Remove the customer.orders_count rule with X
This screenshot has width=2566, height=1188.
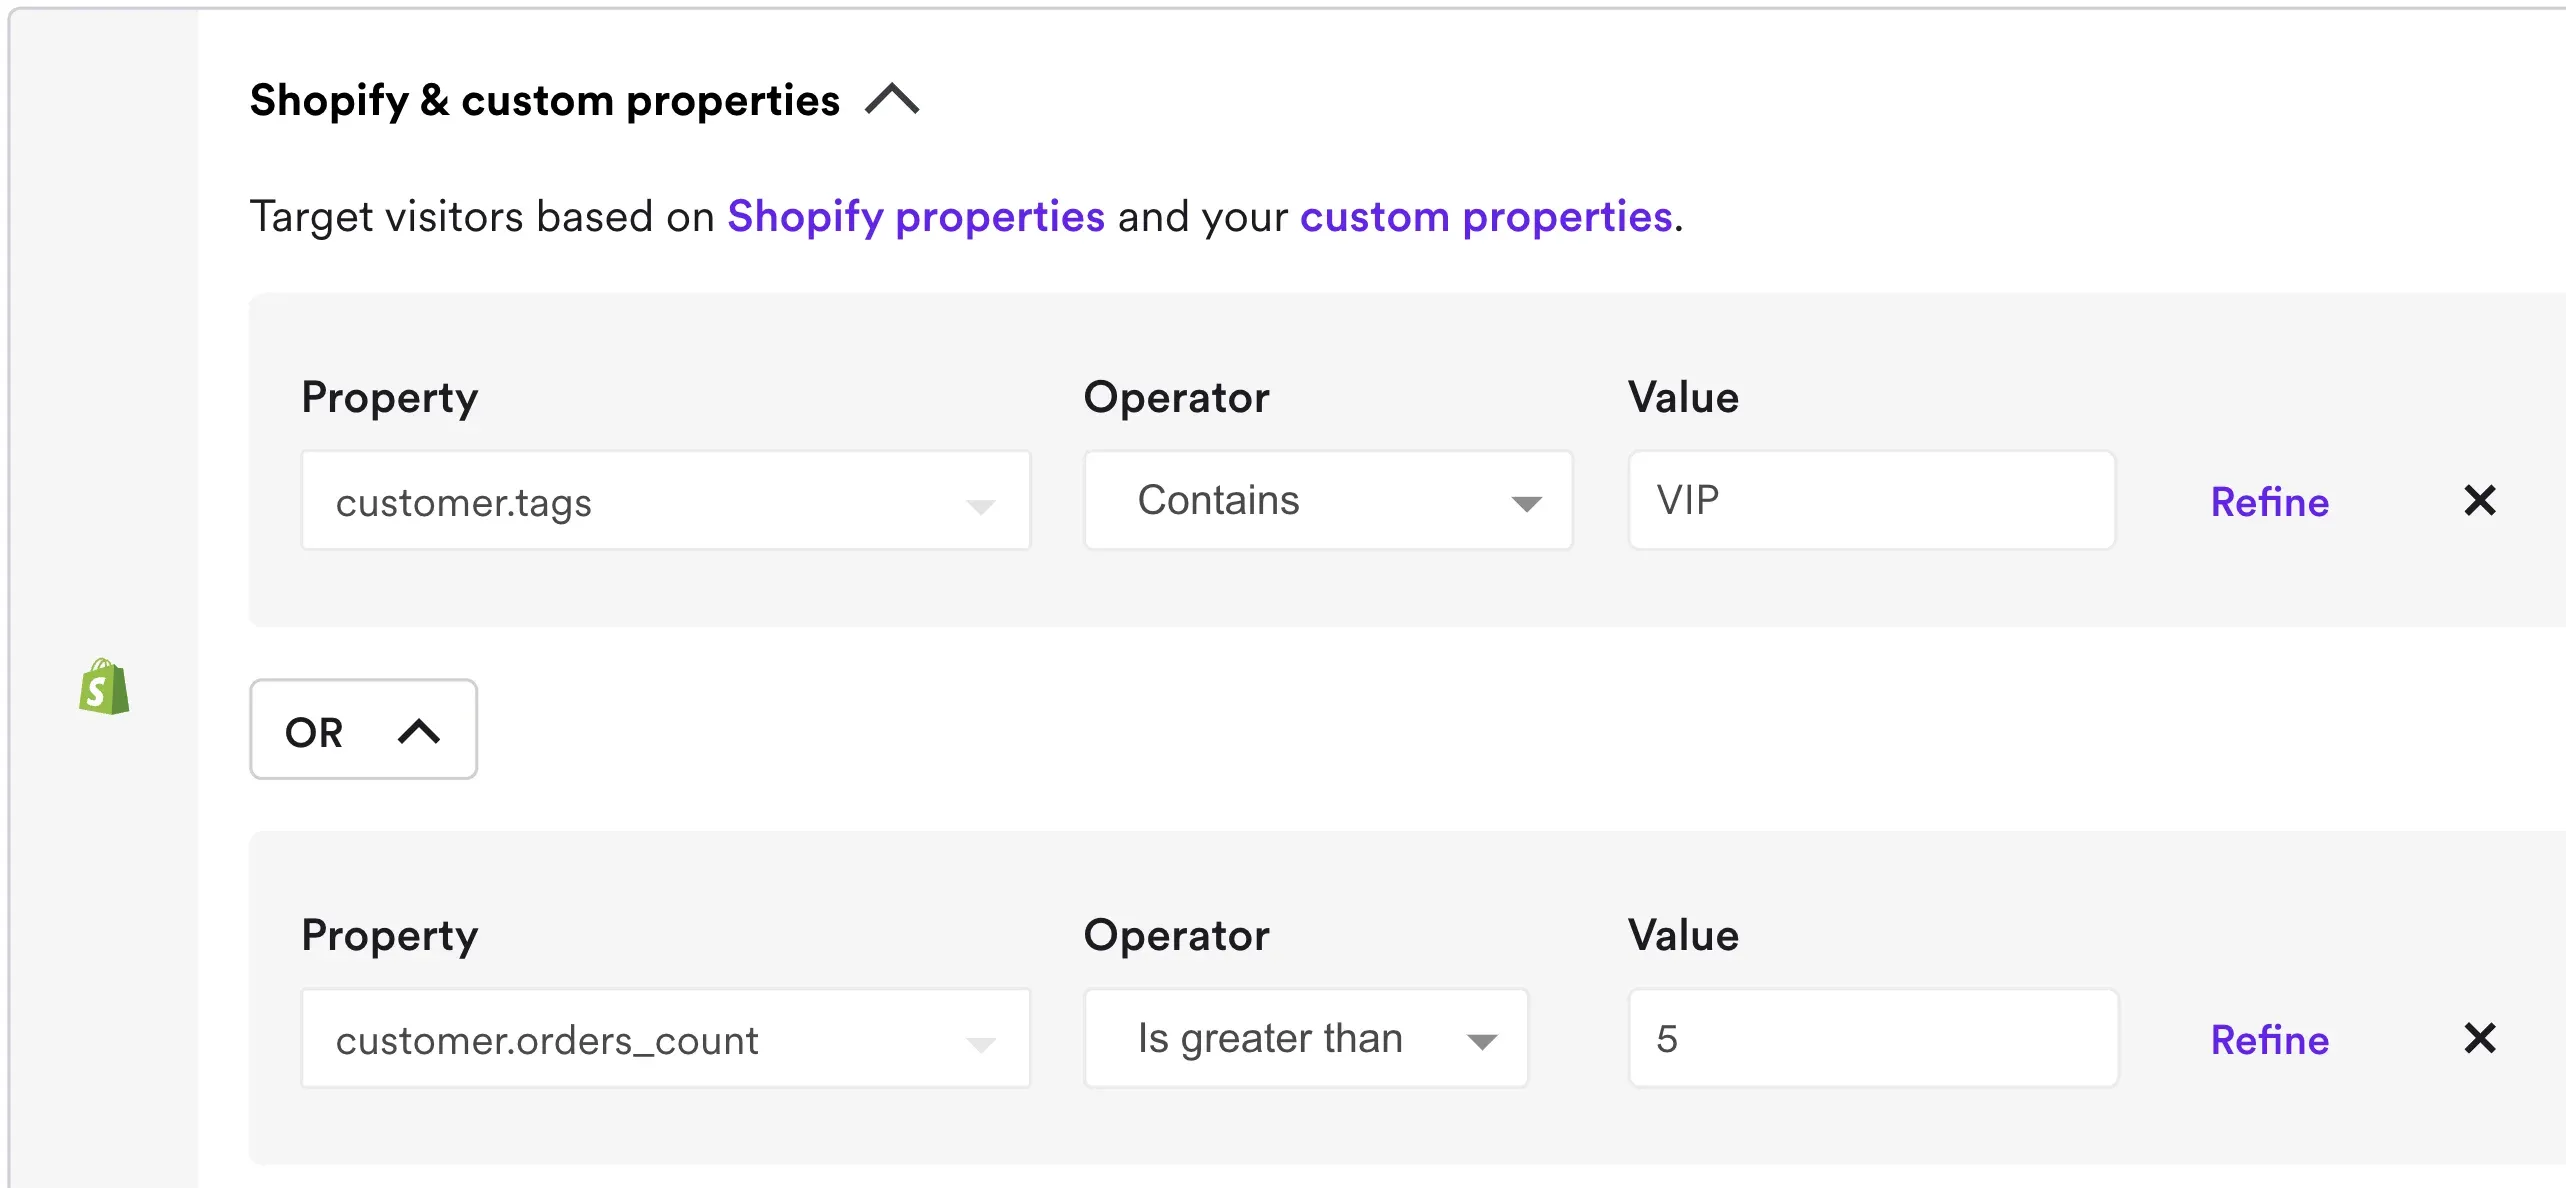tap(2479, 1038)
